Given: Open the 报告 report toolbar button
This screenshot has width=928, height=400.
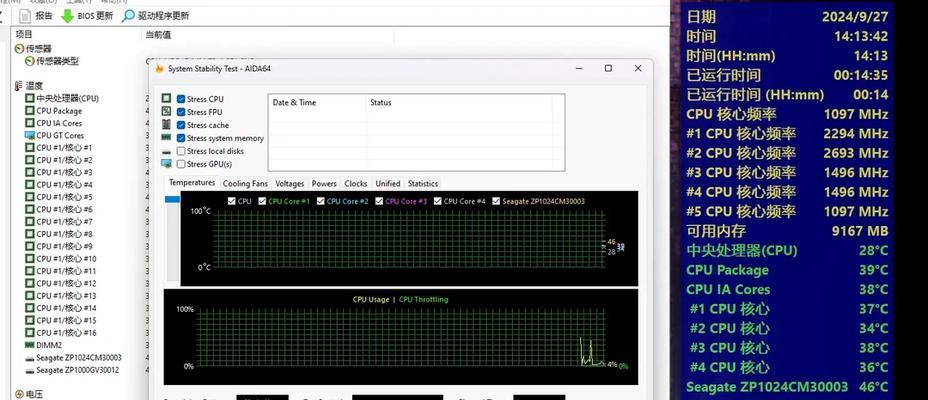Looking at the screenshot, I should [36, 16].
